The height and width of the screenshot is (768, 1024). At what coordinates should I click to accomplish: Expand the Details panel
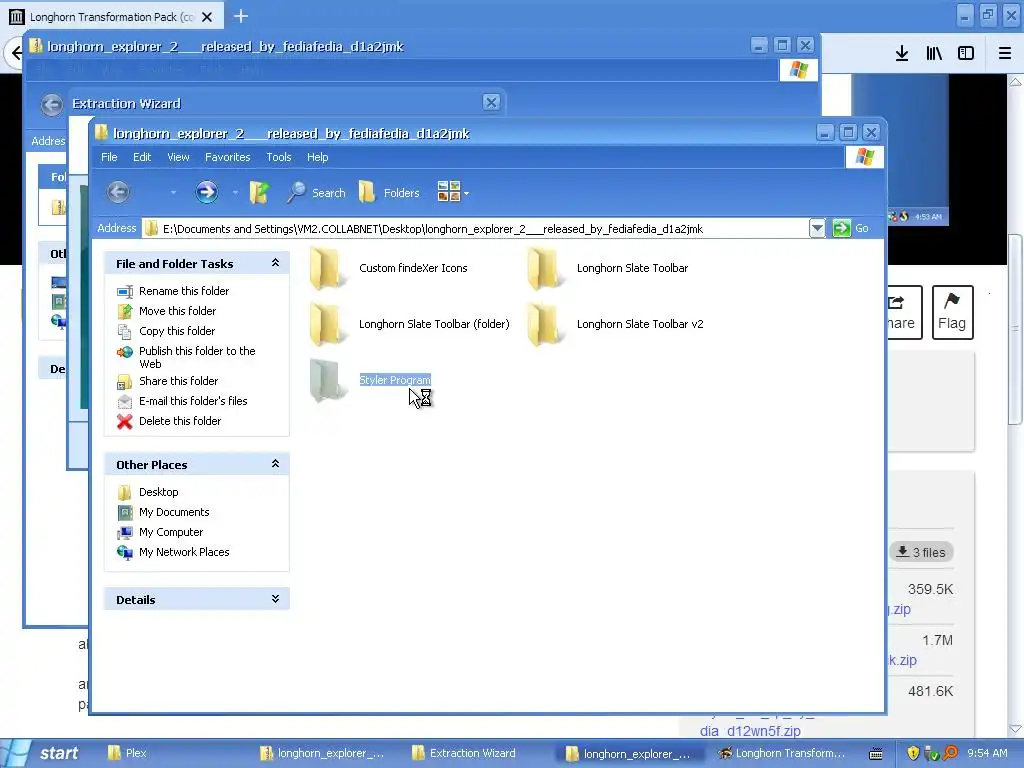pos(275,600)
